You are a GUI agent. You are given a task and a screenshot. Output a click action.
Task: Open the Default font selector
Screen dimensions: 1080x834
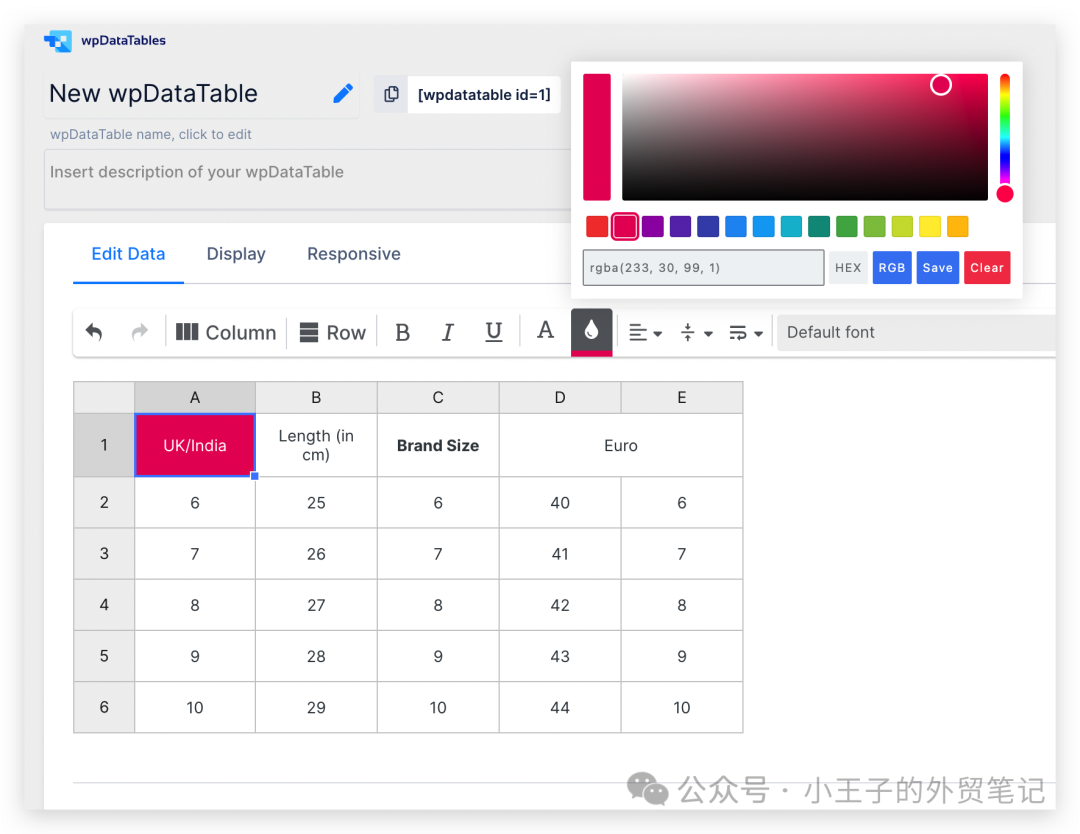(916, 332)
